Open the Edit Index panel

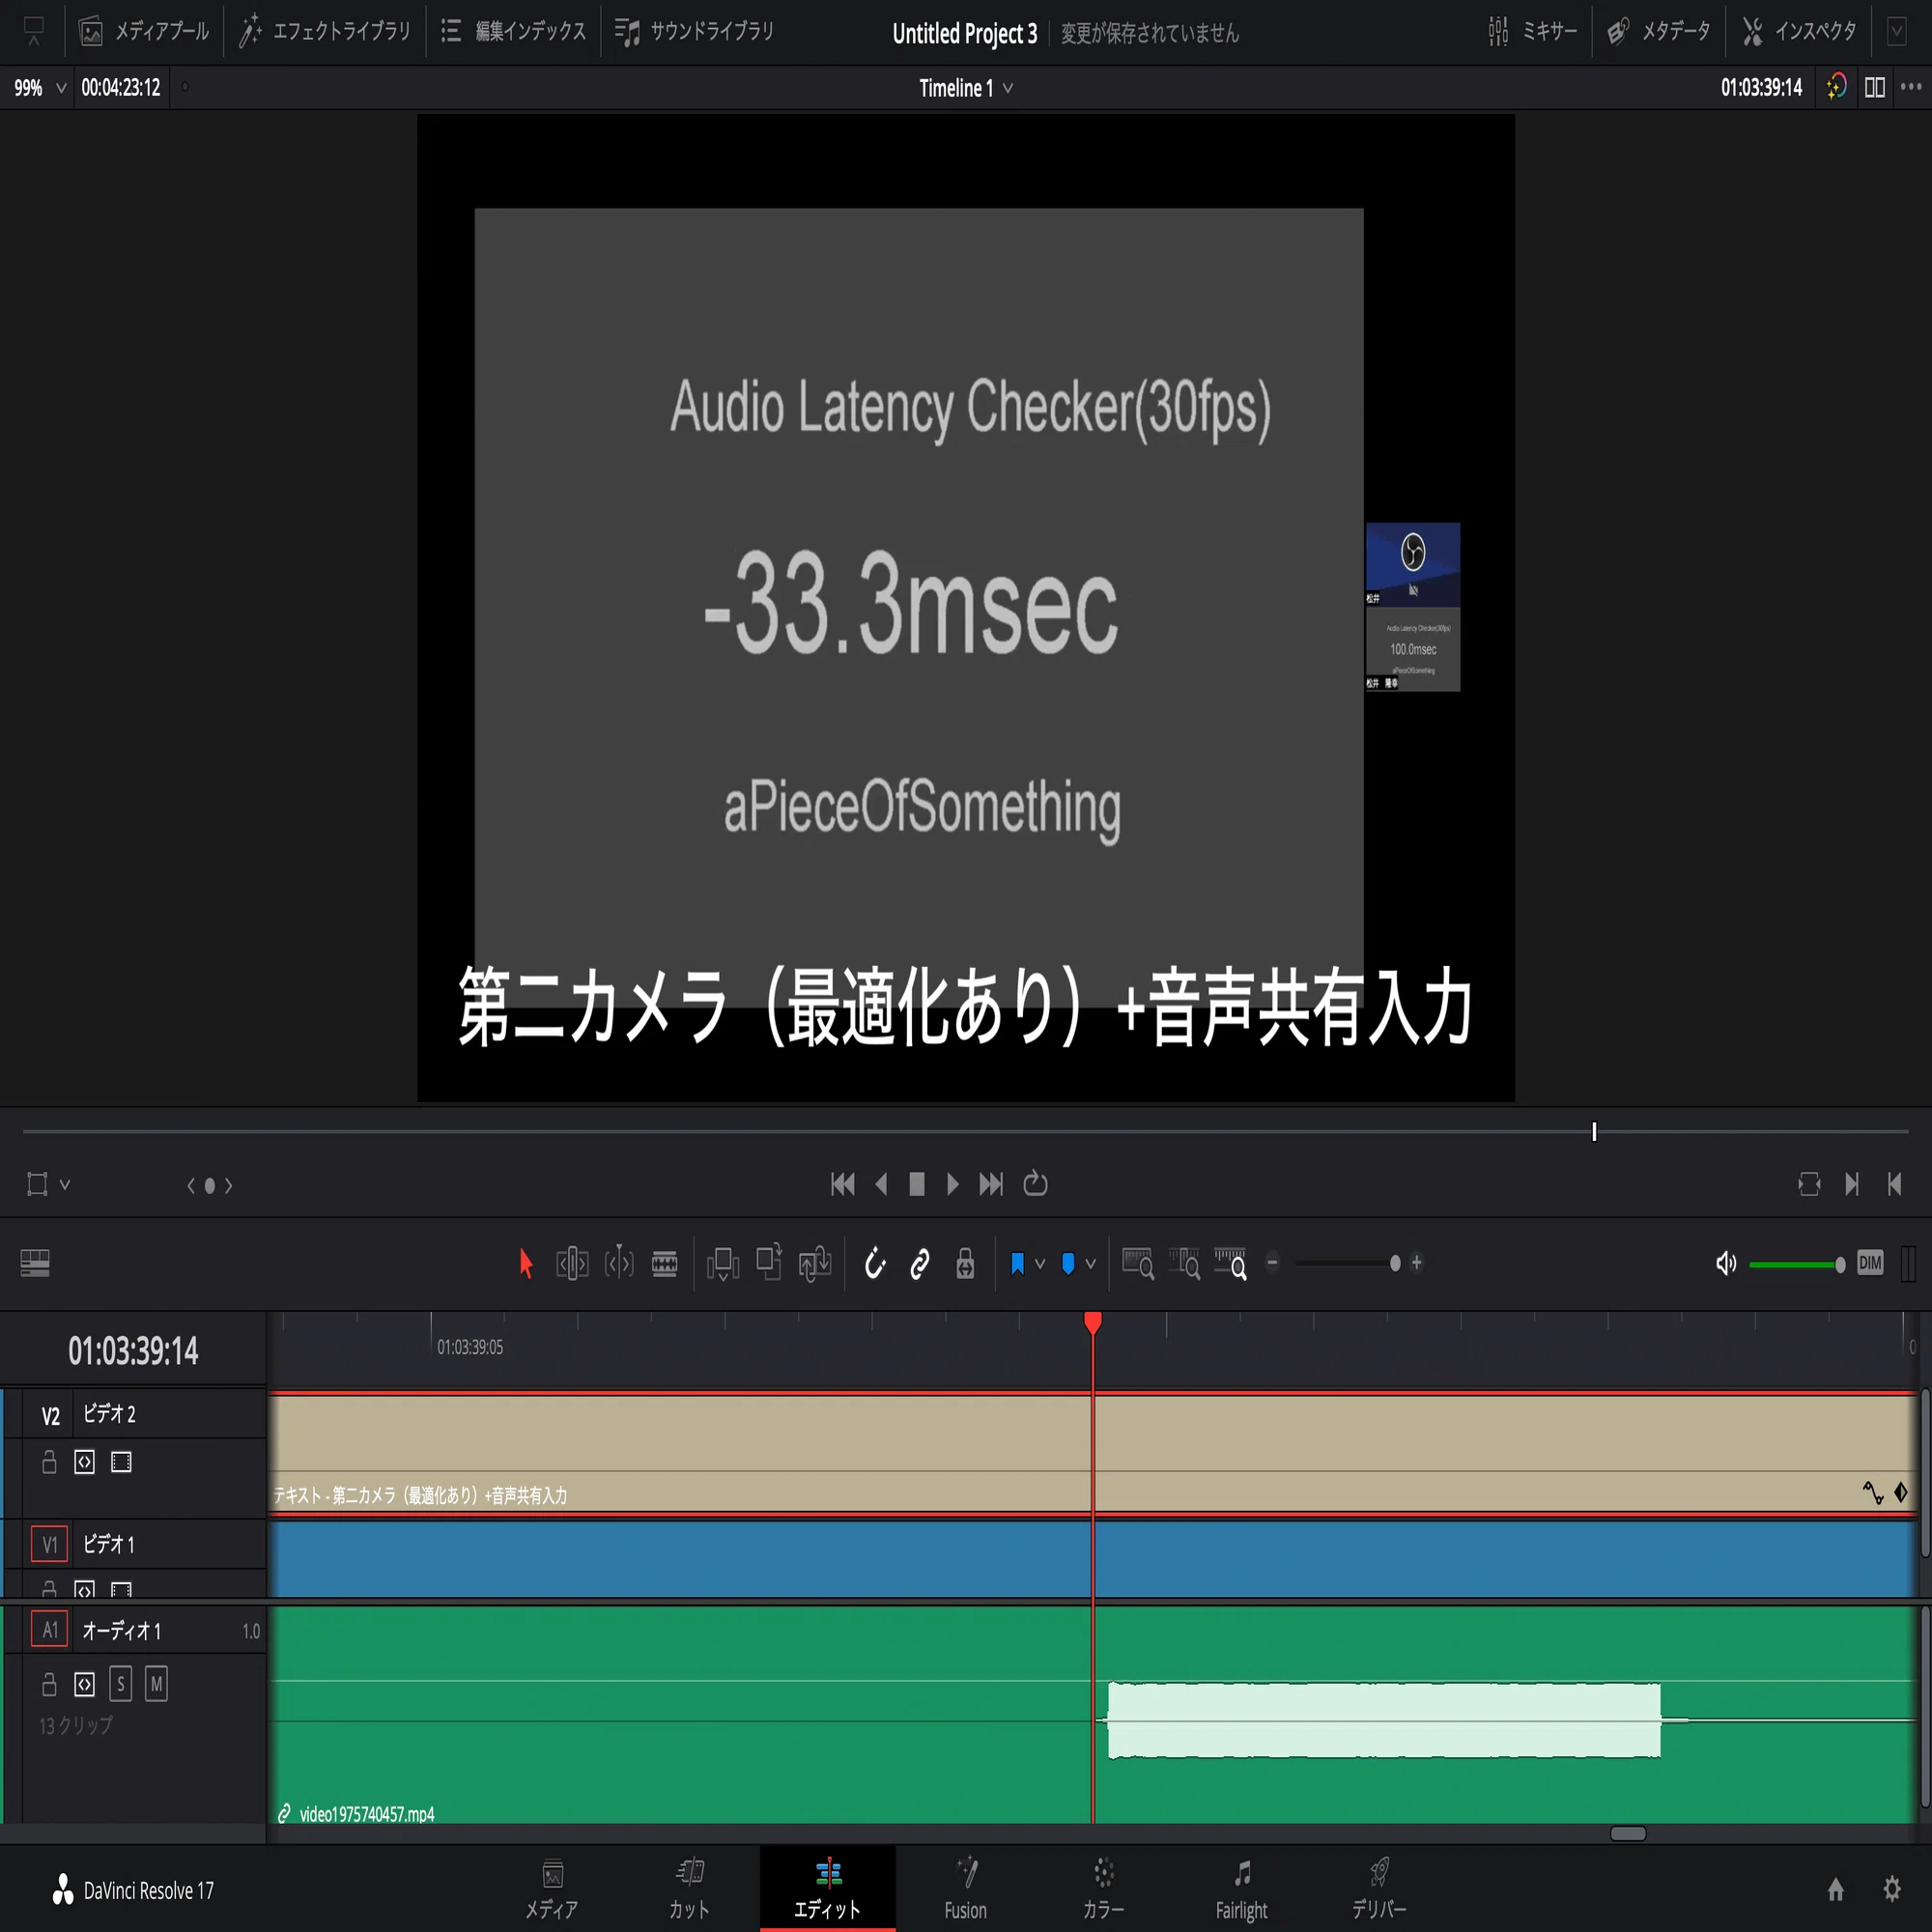click(513, 32)
